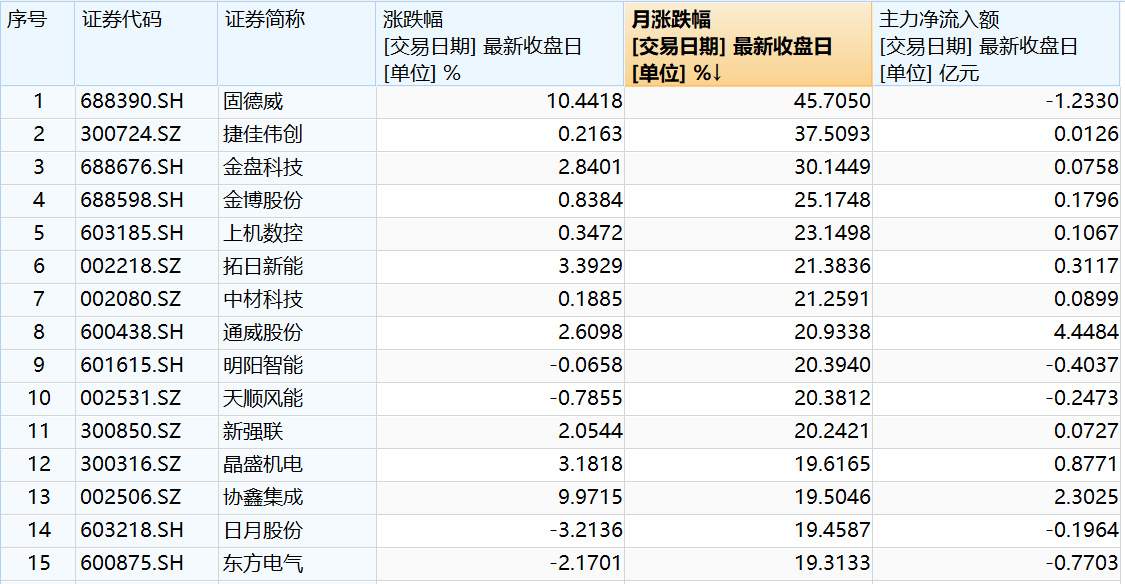Viewport: 1125px width, 584px height.
Task: Click the 证券代码 column header
Action: click(146, 45)
